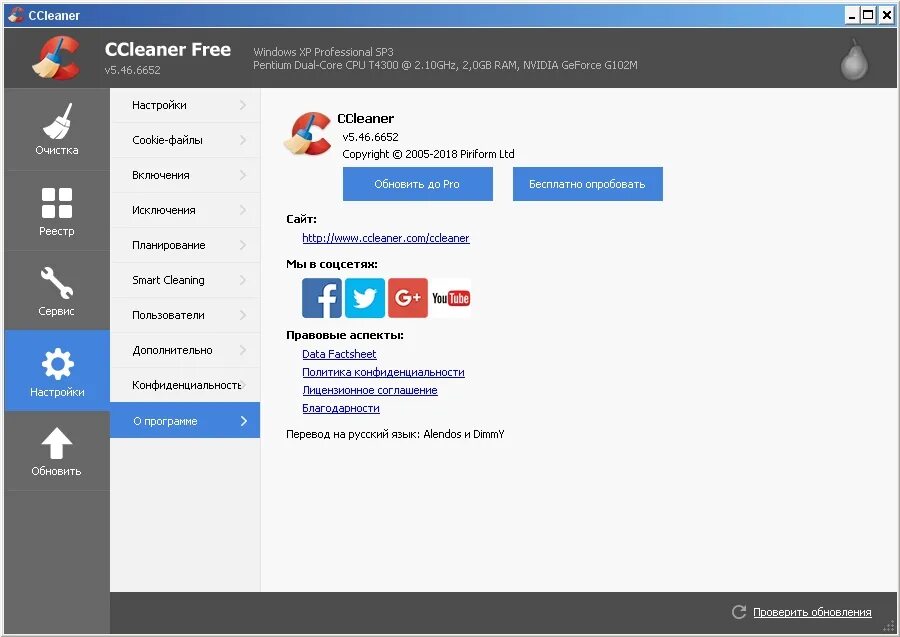This screenshot has width=900, height=637.
Task: Open the YouTube social icon
Action: click(x=451, y=298)
